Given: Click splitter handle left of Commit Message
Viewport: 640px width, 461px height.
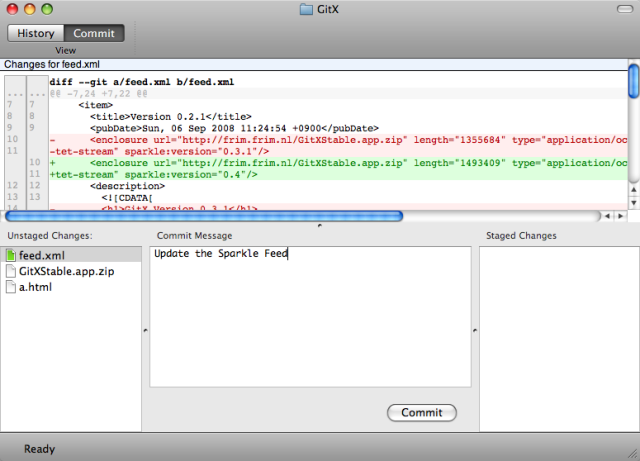Looking at the screenshot, I should point(146,330).
